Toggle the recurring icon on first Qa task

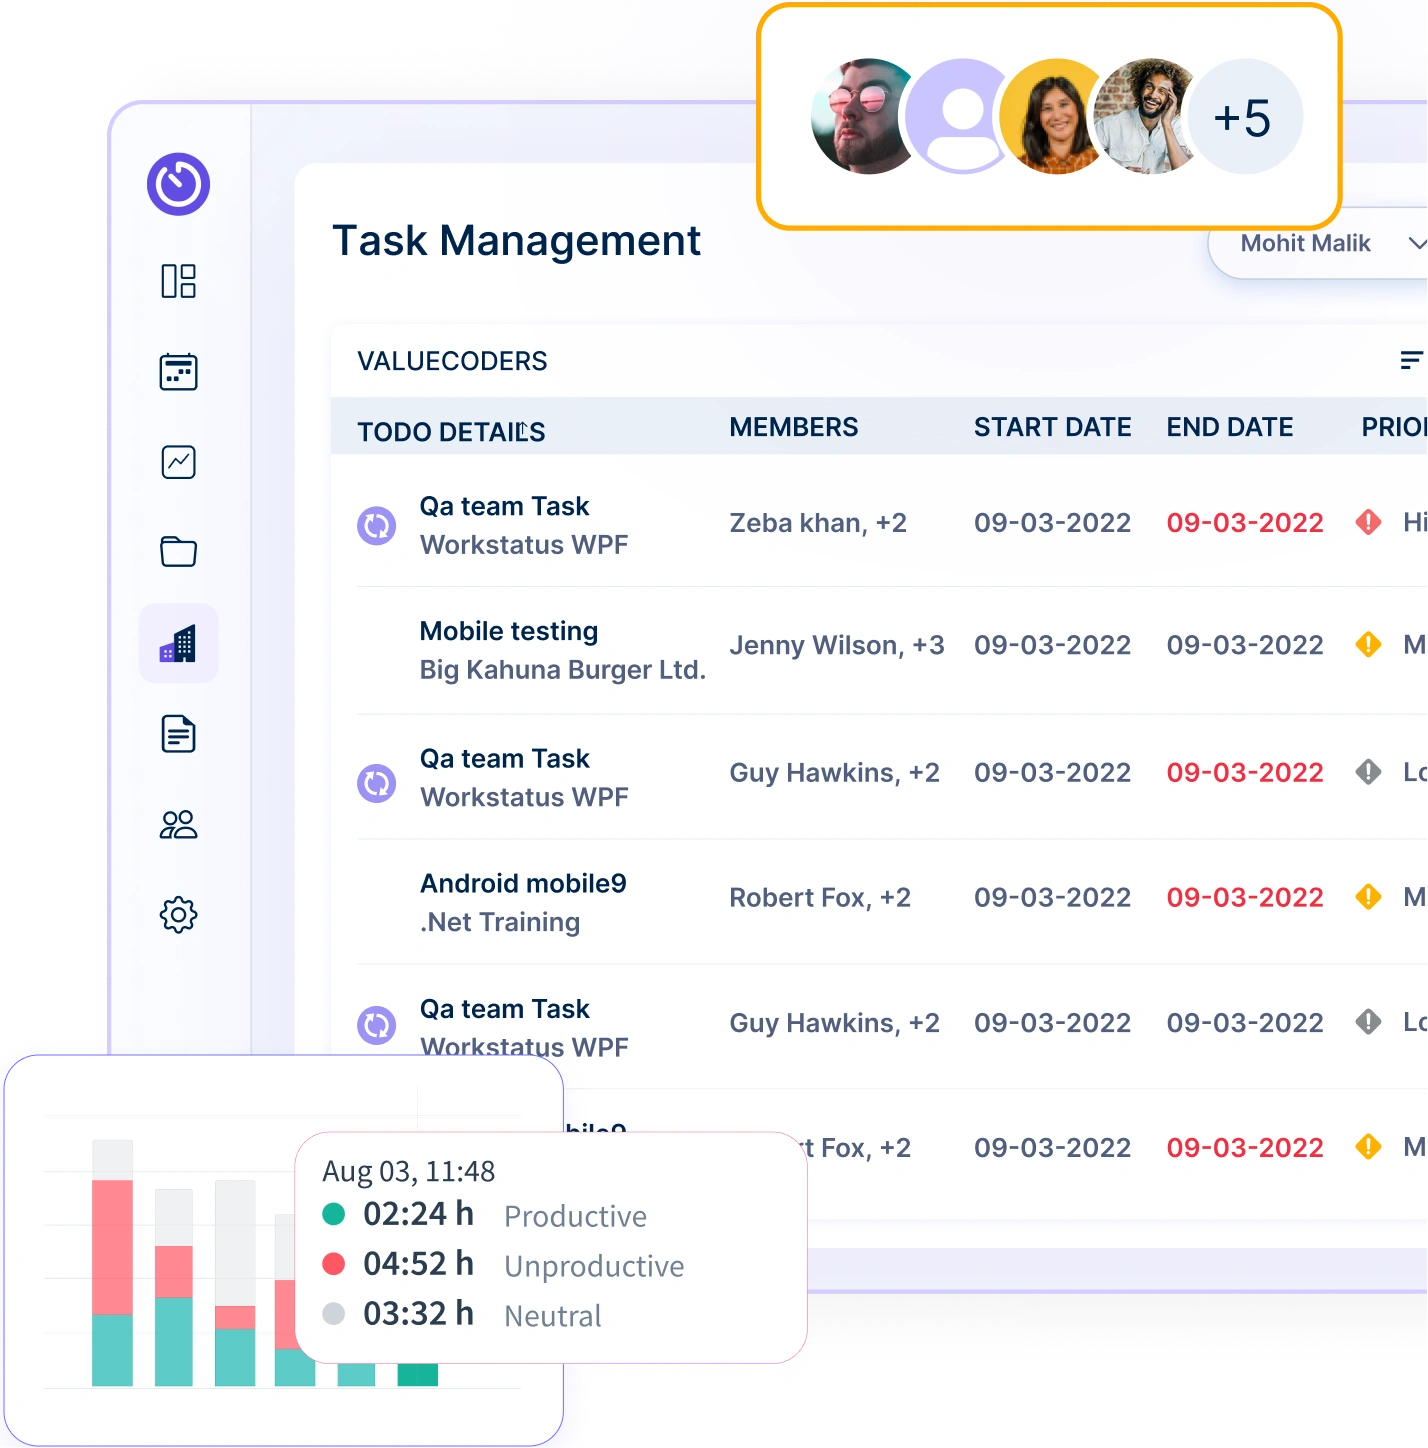coord(377,525)
